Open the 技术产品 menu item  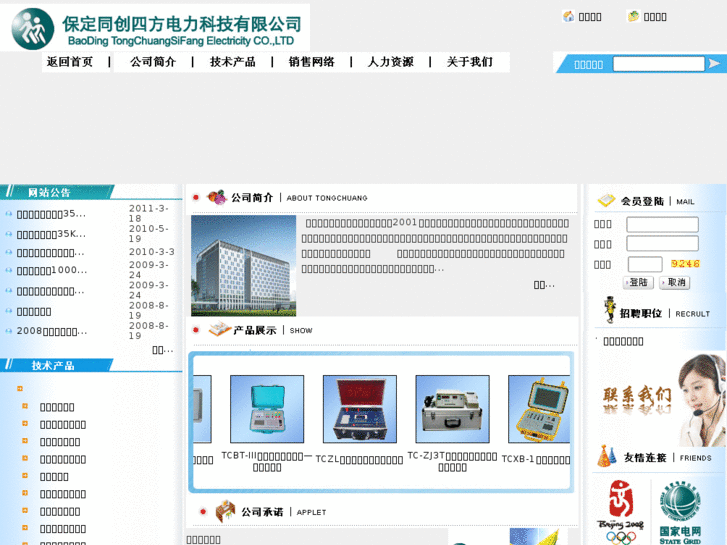click(x=232, y=62)
